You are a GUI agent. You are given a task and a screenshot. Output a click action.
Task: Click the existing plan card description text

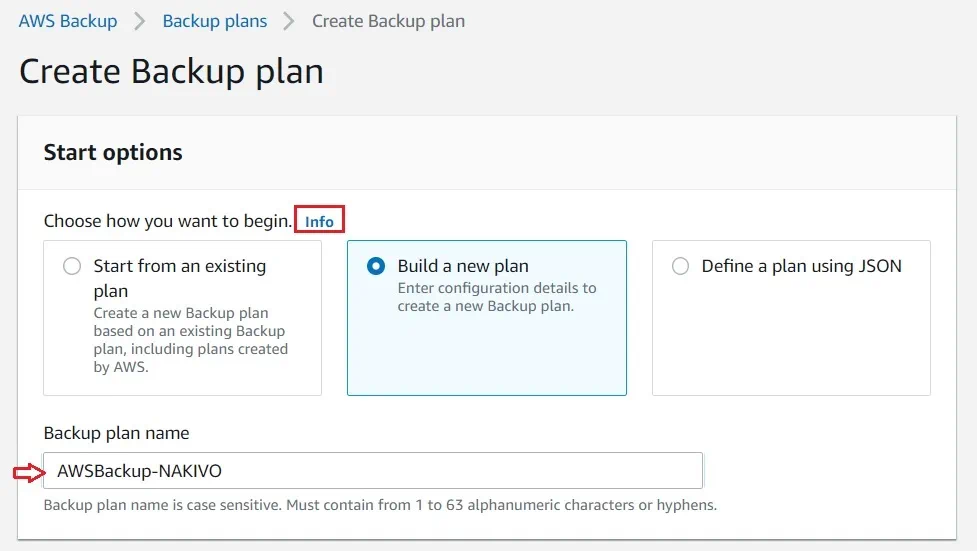click(x=190, y=340)
